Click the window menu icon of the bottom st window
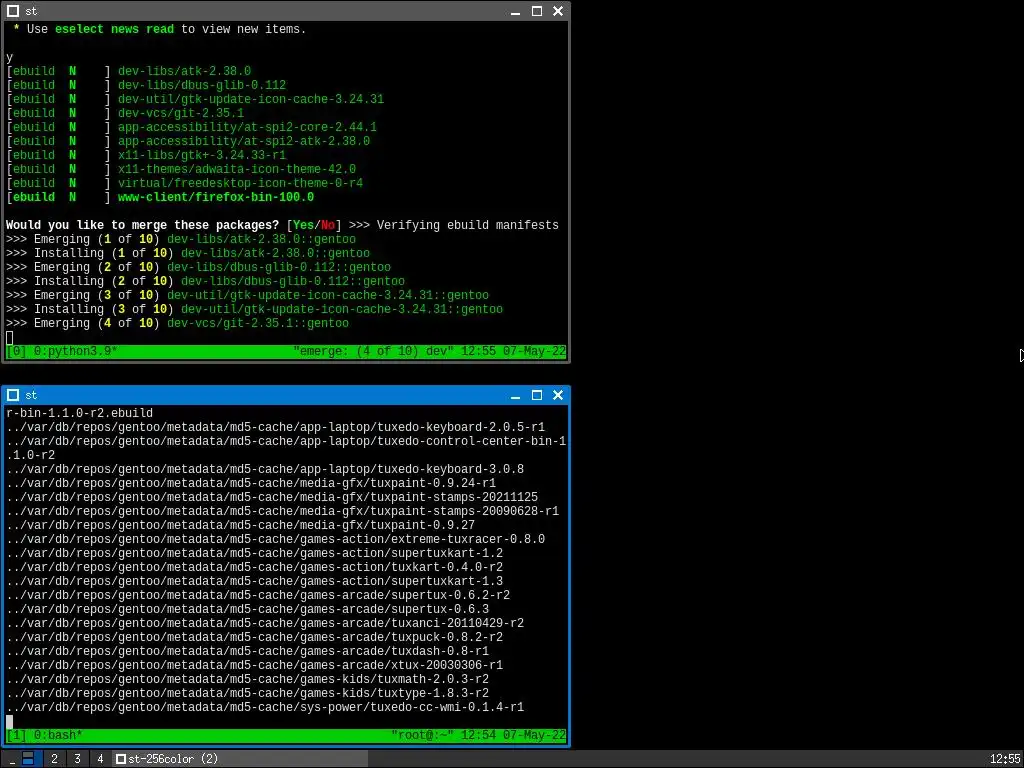Viewport: 1024px width, 768px height. (12, 395)
